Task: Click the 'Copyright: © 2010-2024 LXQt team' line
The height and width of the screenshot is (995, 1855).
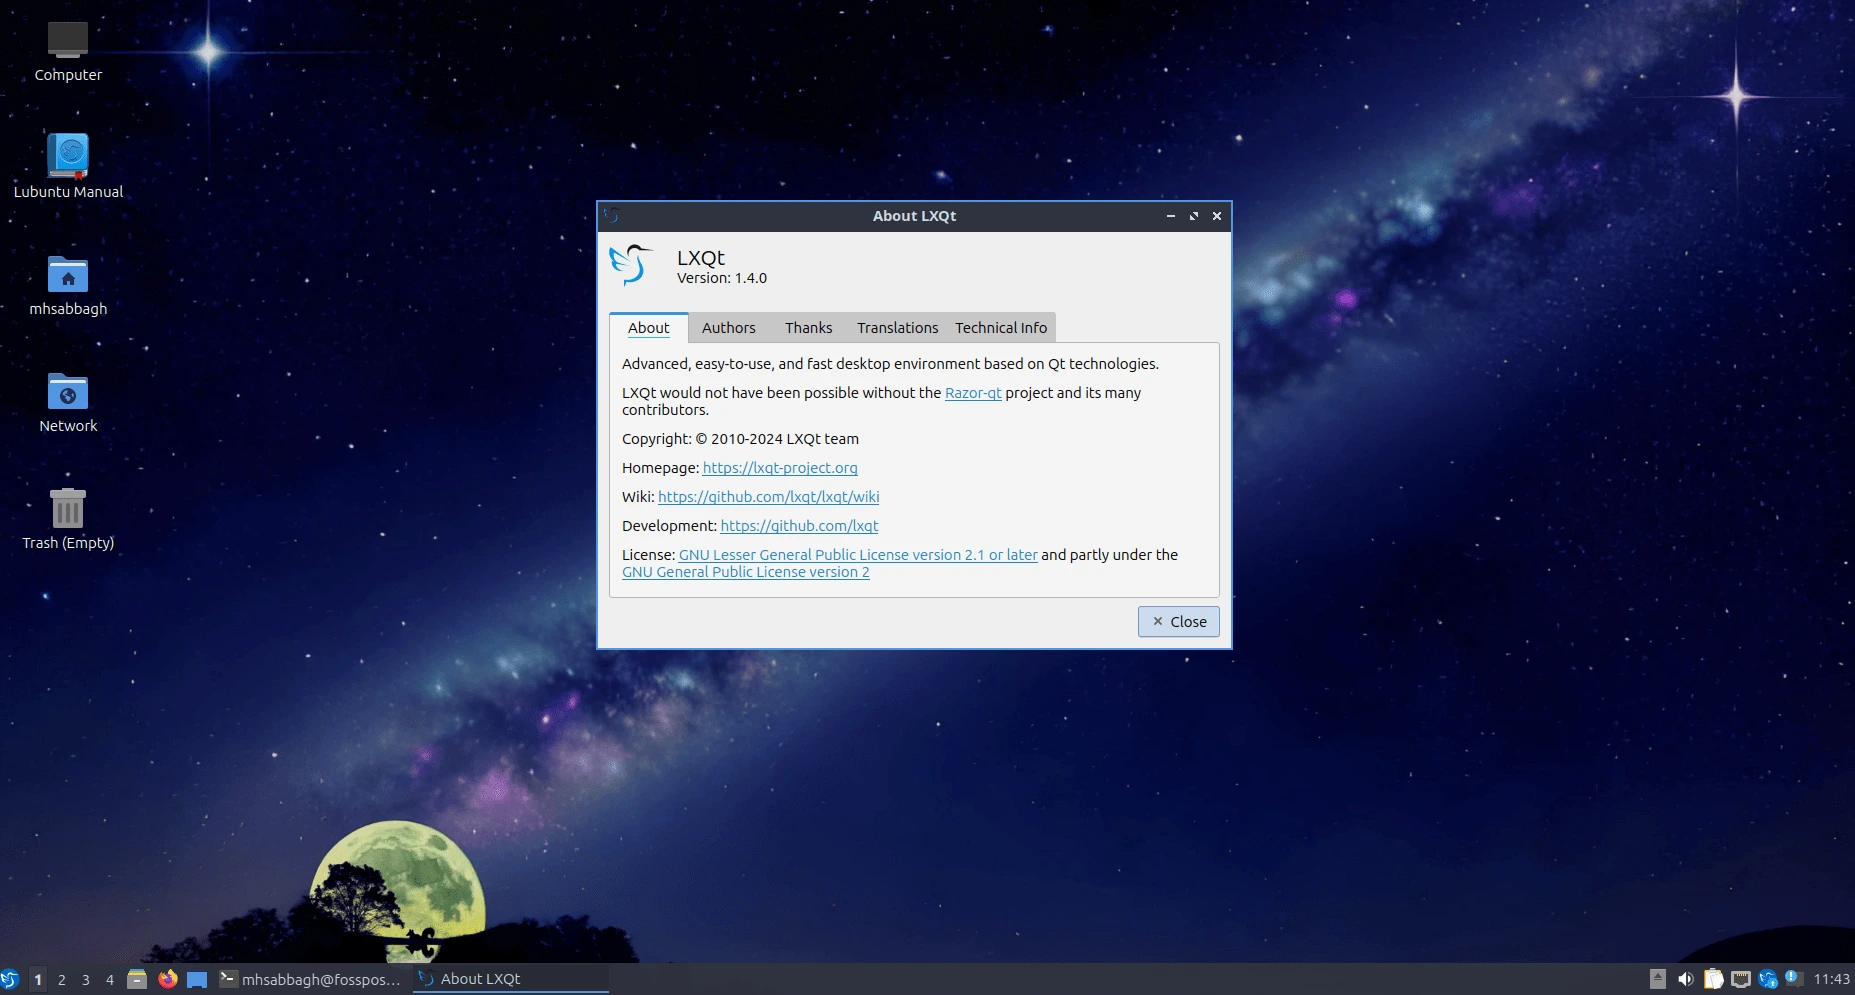Action: pos(740,439)
